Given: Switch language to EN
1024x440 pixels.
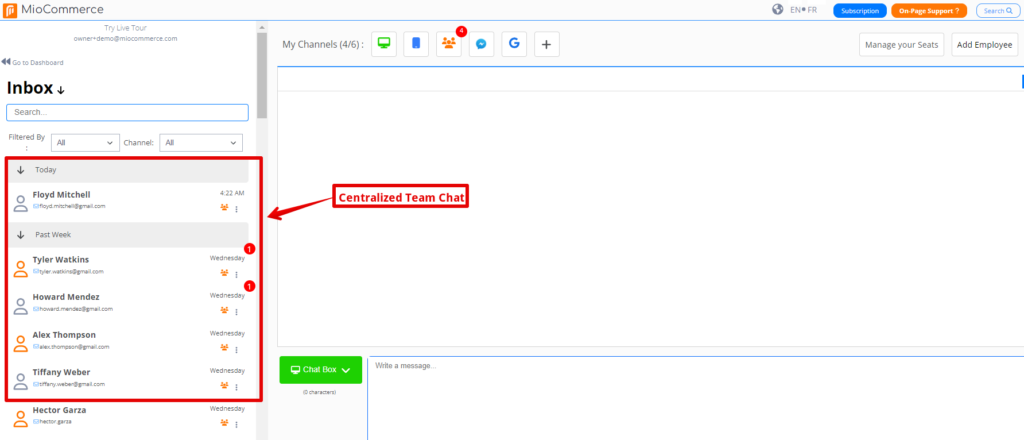Looking at the screenshot, I should pos(795,10).
